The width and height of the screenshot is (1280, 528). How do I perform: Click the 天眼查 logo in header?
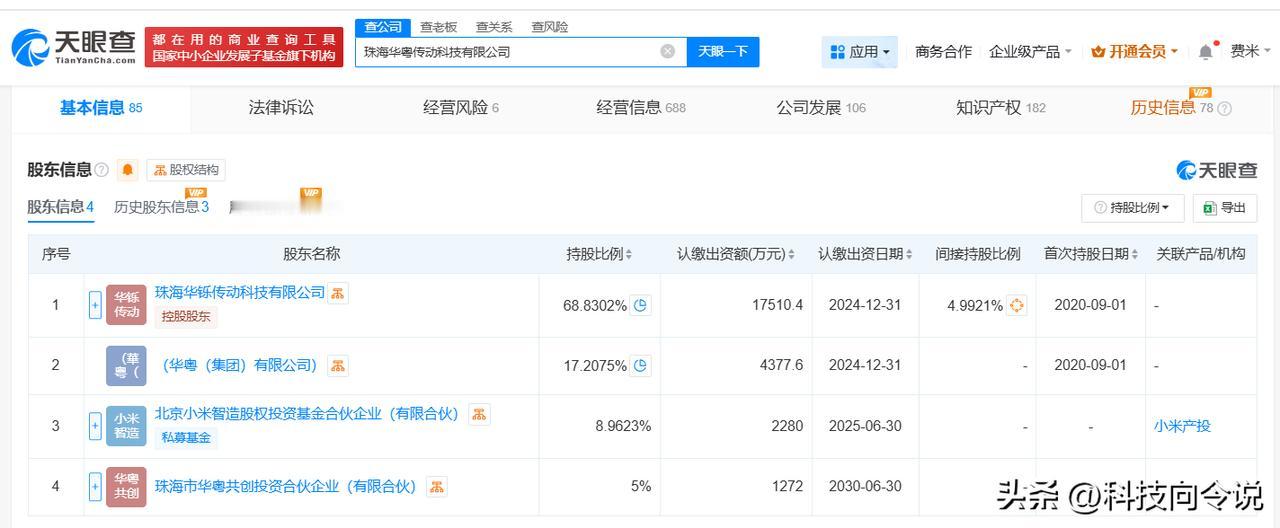[x=73, y=47]
